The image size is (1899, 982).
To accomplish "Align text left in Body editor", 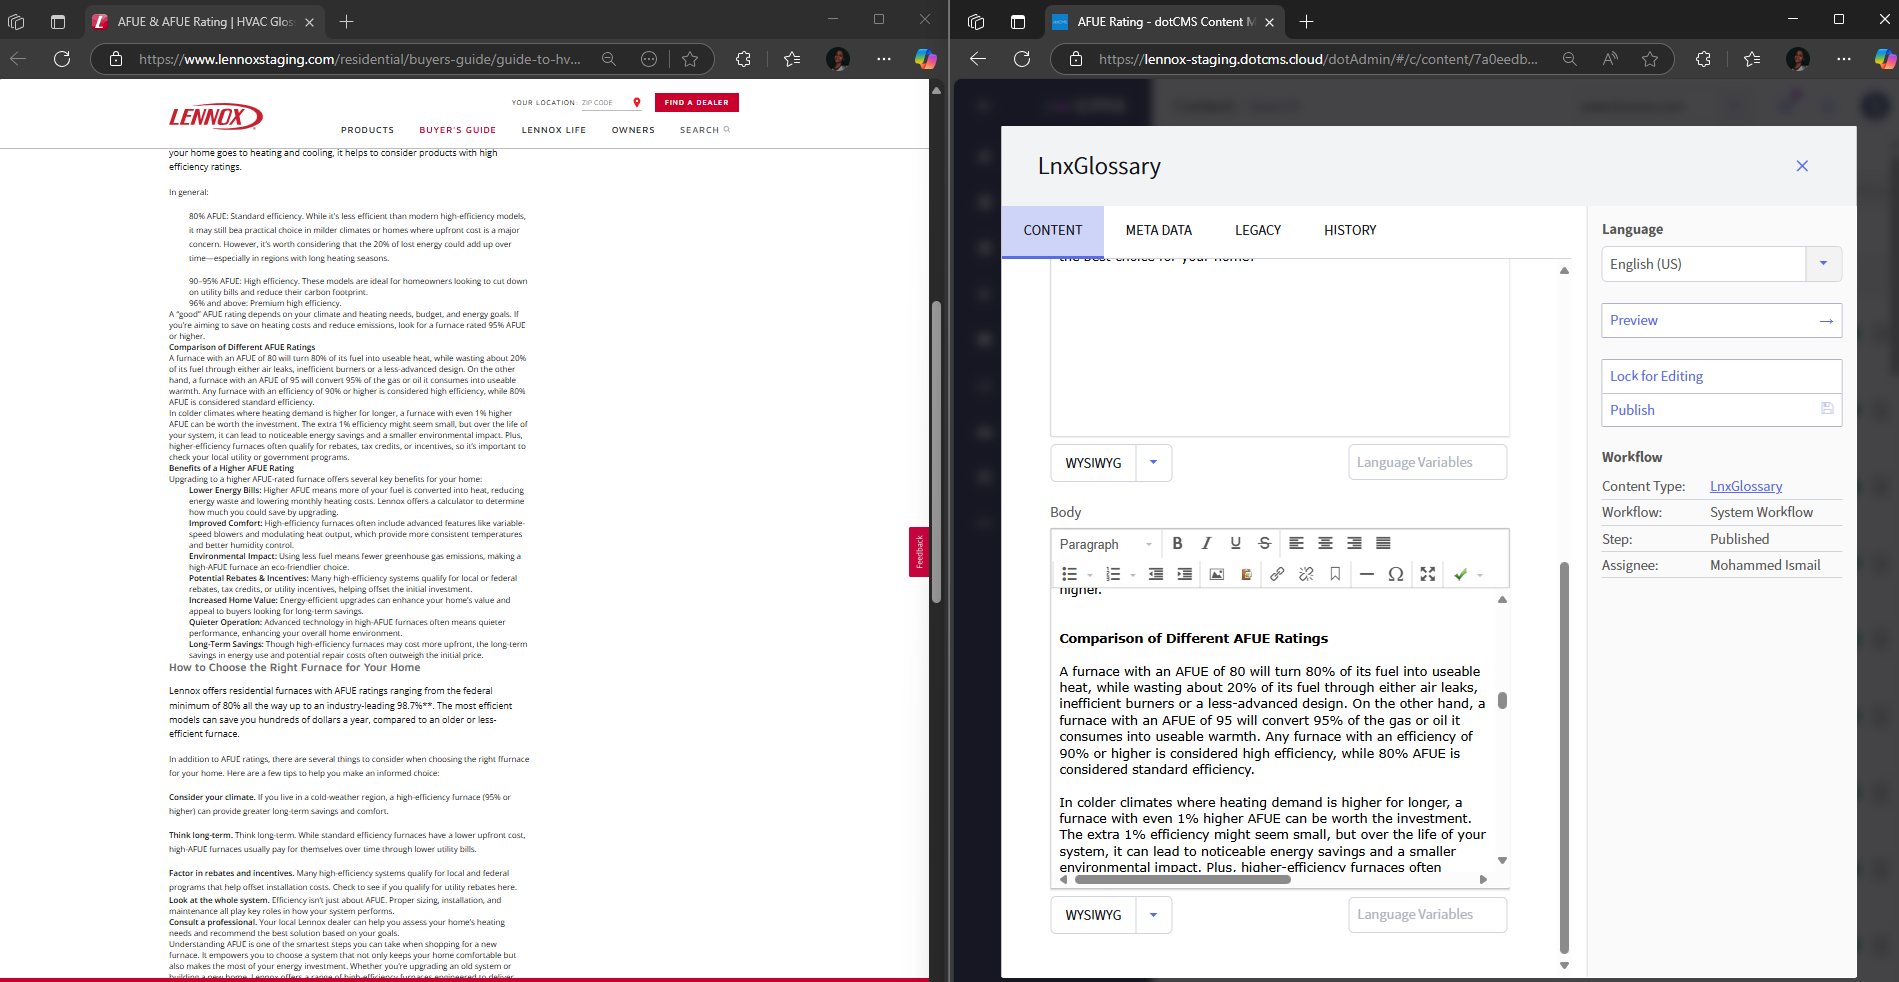I will [1296, 543].
